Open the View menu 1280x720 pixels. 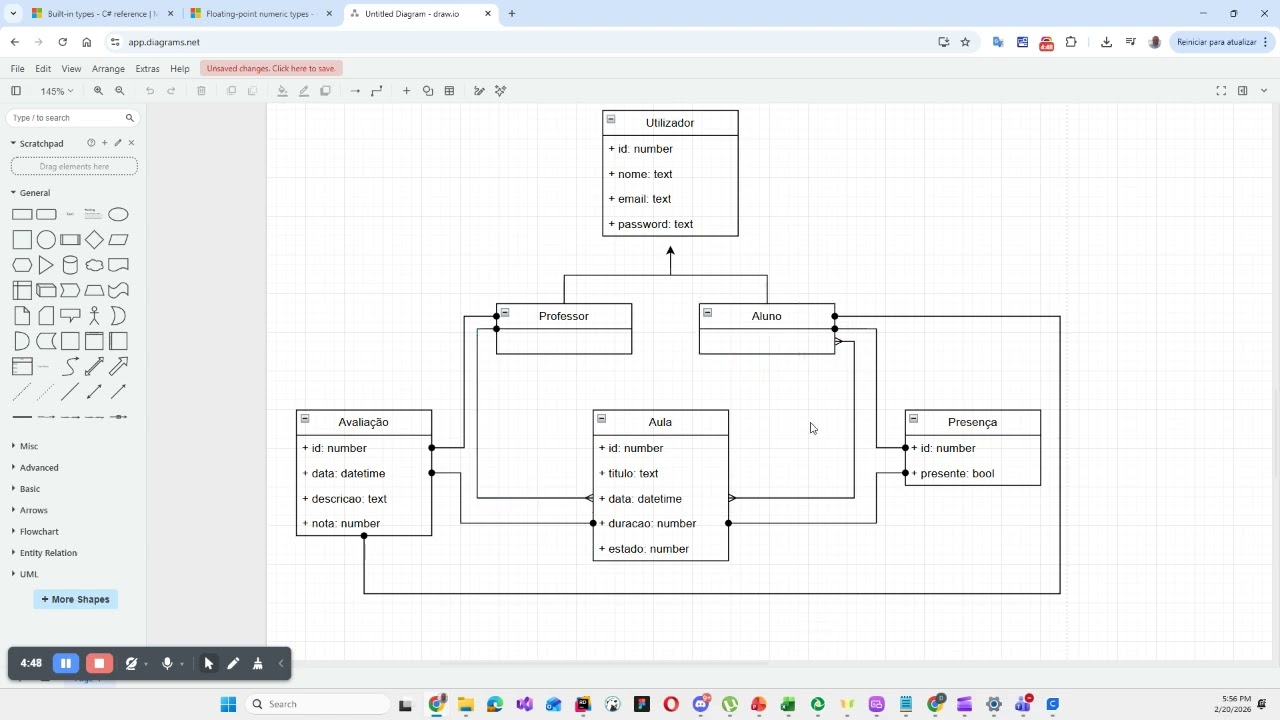pyautogui.click(x=71, y=69)
